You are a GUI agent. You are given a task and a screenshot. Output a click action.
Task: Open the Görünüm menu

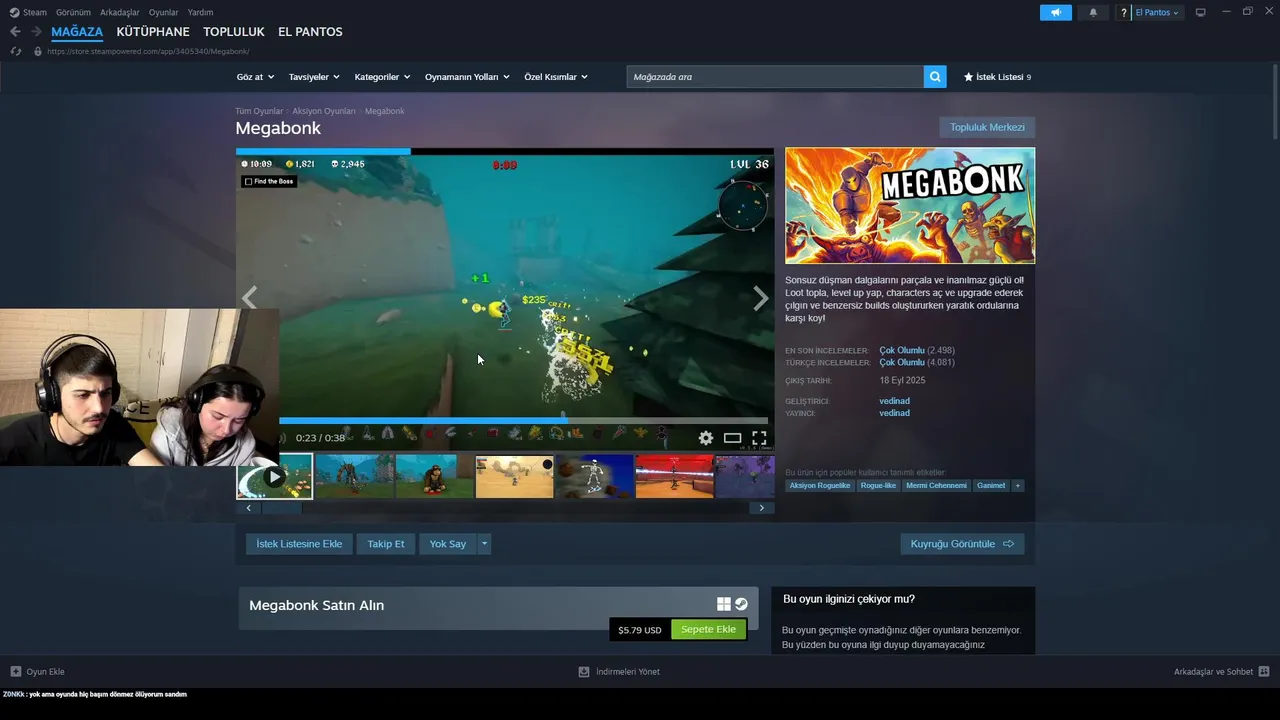(x=73, y=12)
